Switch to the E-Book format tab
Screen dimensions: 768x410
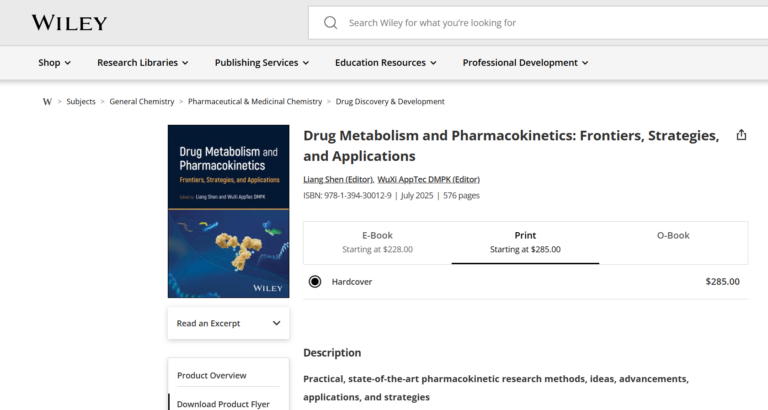coord(377,242)
